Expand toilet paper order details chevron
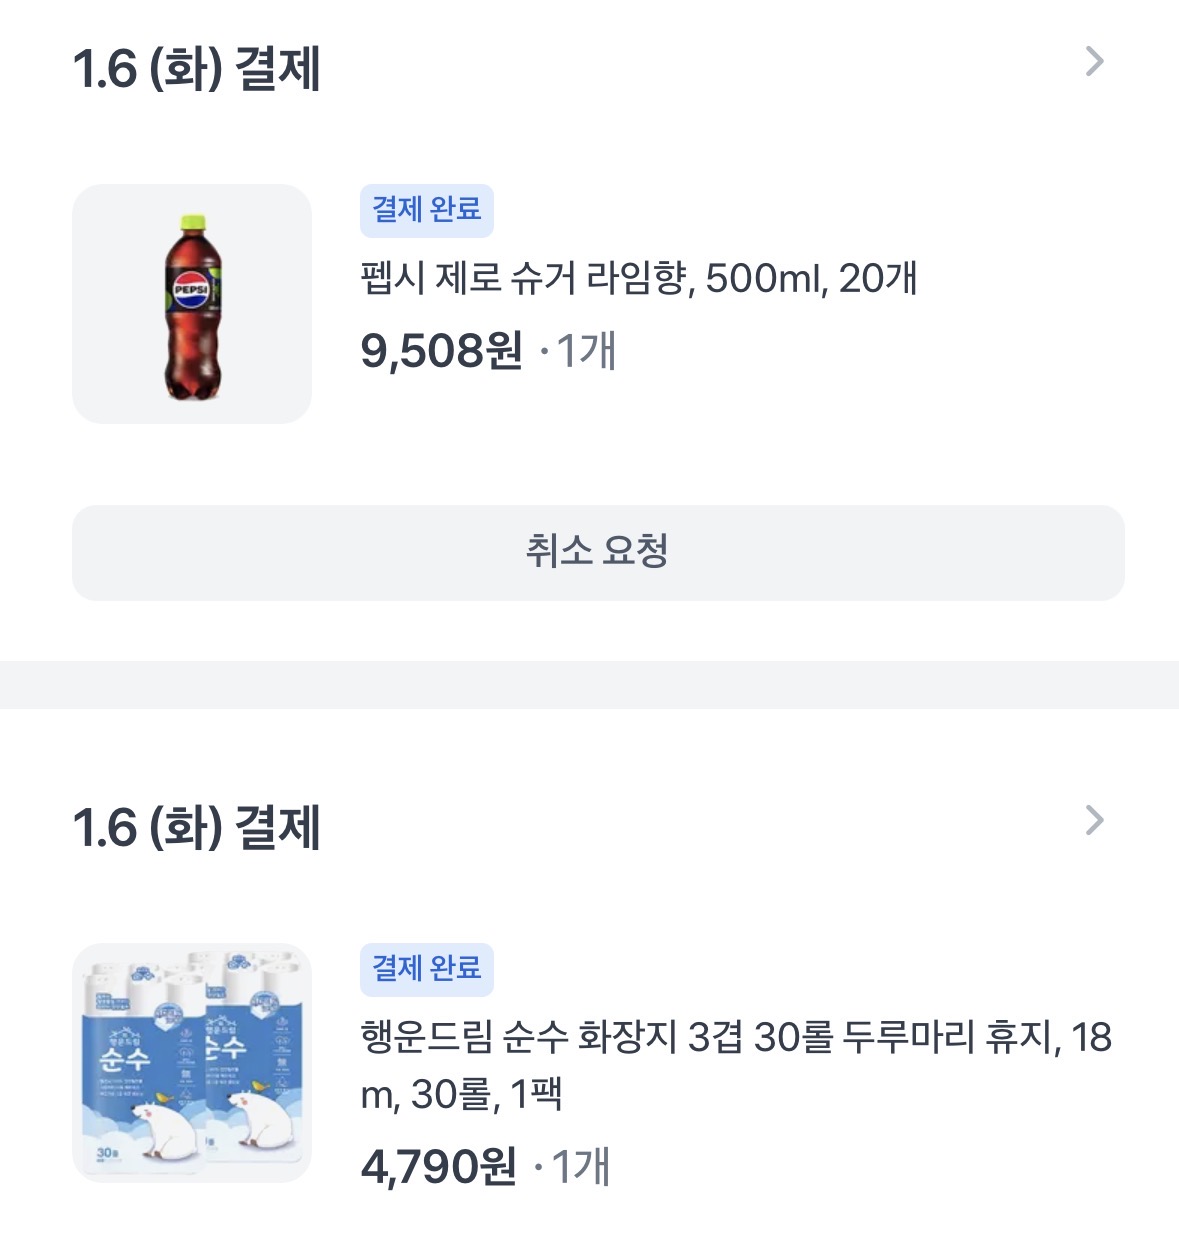The height and width of the screenshot is (1240, 1179). pos(1094,821)
